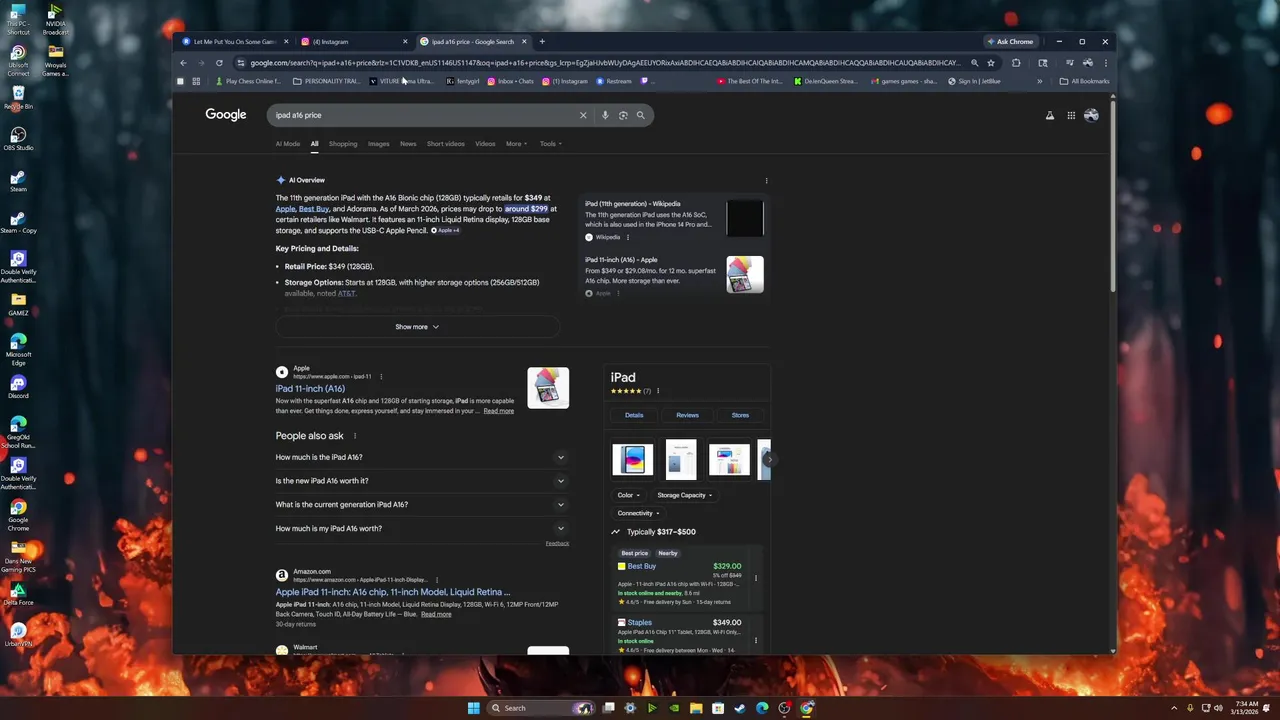The width and height of the screenshot is (1280, 720).
Task: Open a new Chrome tab
Action: click(x=542, y=42)
